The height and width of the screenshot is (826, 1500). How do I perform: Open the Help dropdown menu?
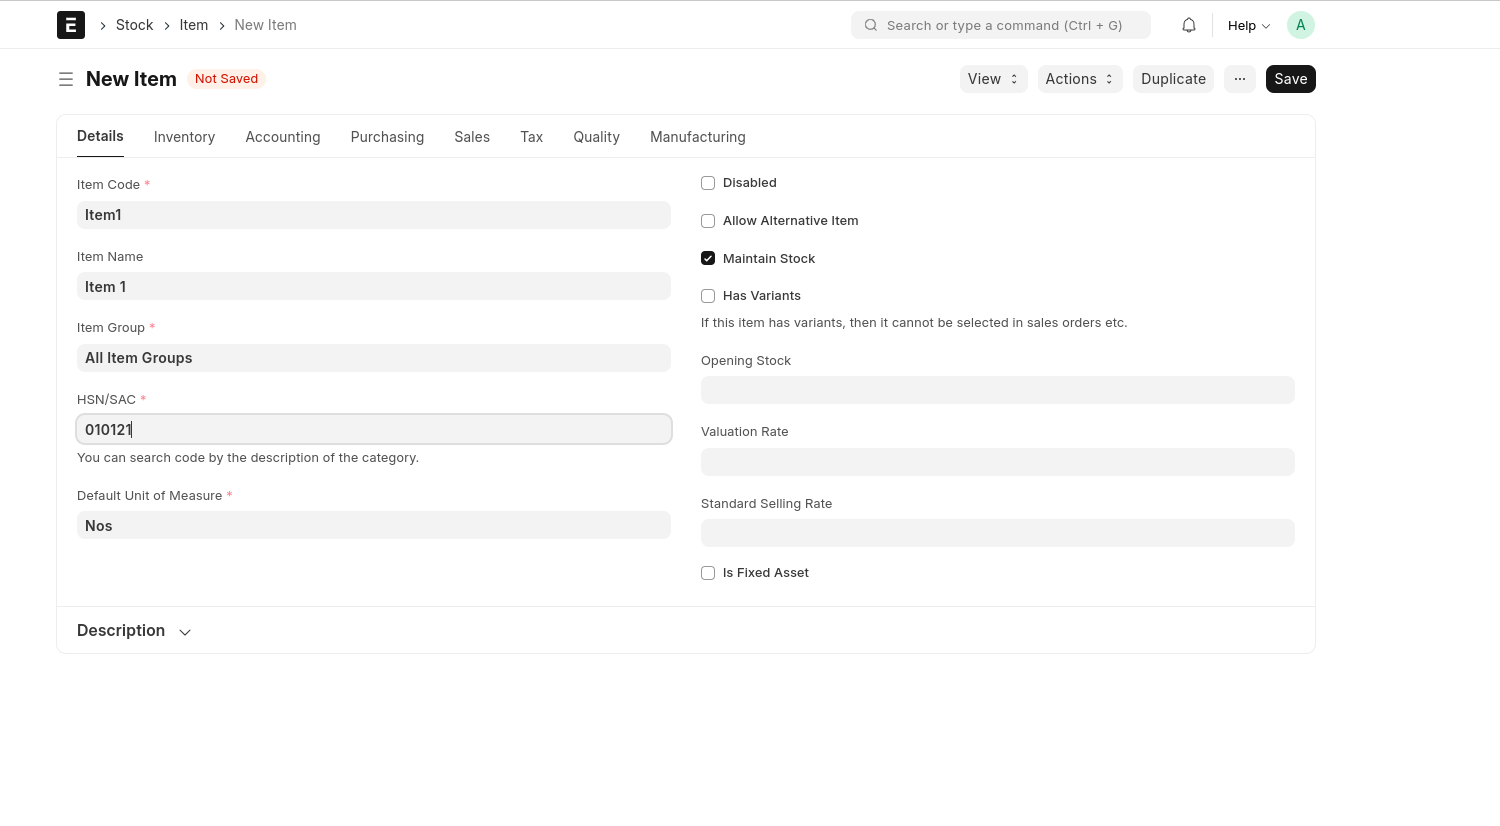pyautogui.click(x=1249, y=25)
